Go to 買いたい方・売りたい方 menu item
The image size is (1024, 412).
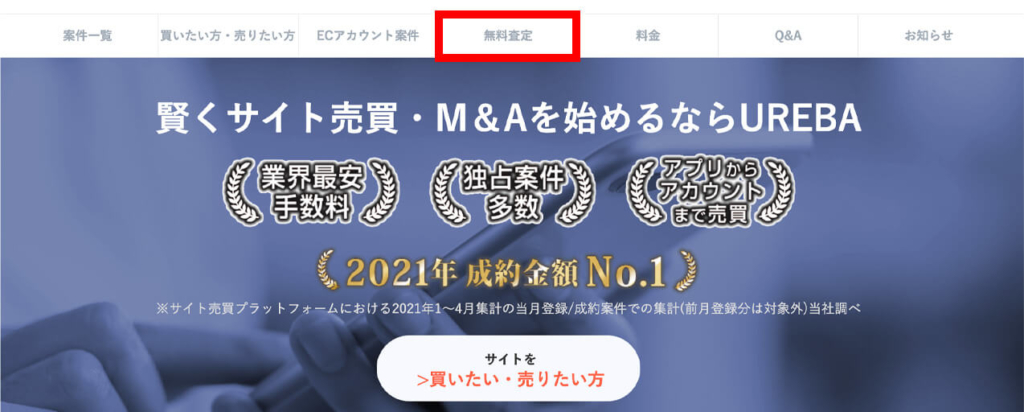pyautogui.click(x=227, y=36)
